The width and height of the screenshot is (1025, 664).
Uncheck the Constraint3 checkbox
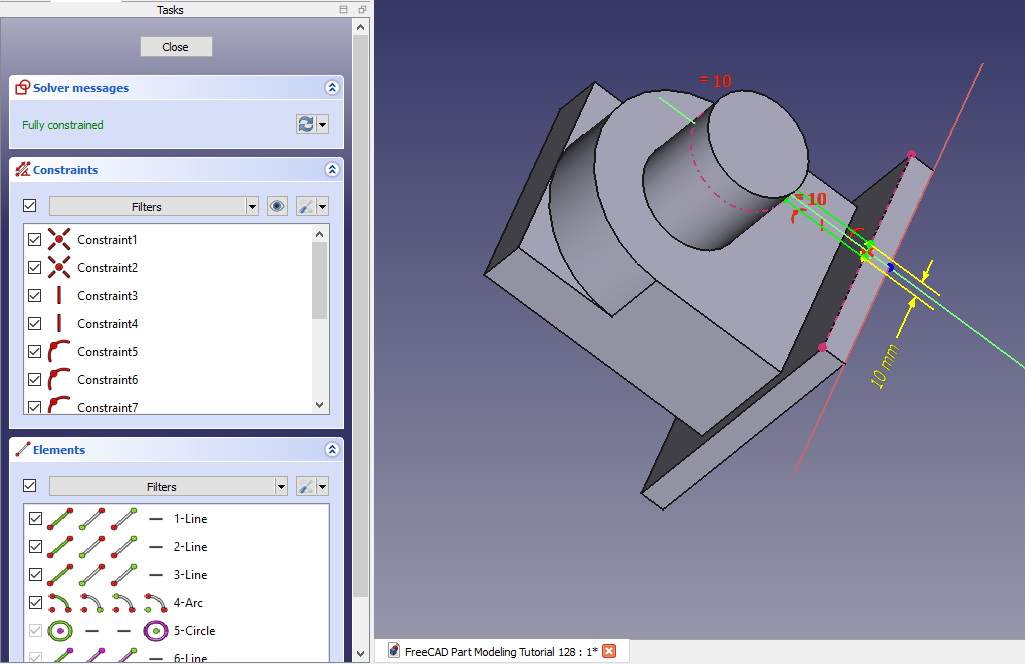pos(35,296)
